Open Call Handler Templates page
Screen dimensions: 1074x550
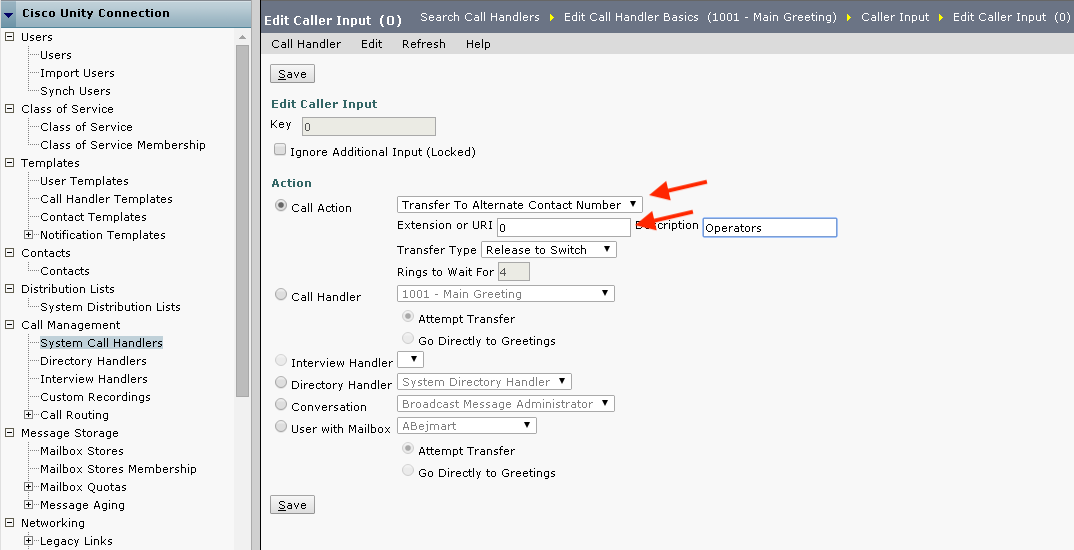click(106, 199)
